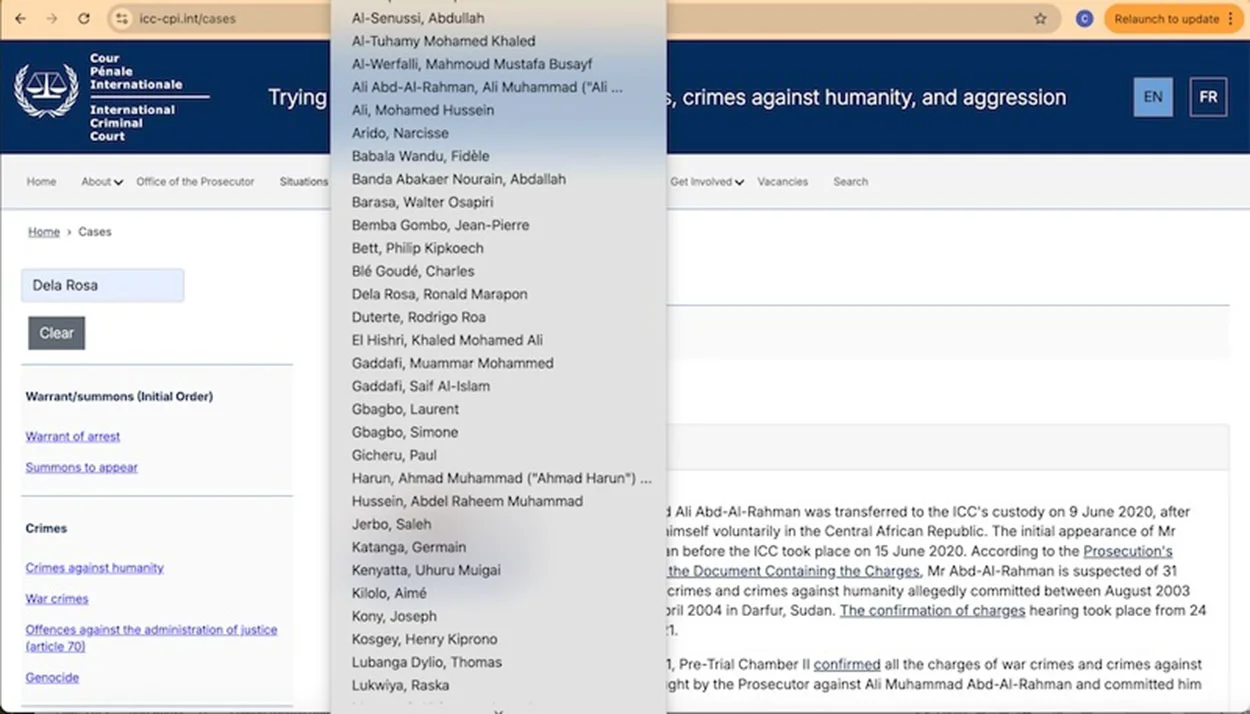Screen dimensions: 1250x714
Task: Filter by Genocide
Action: (52, 677)
